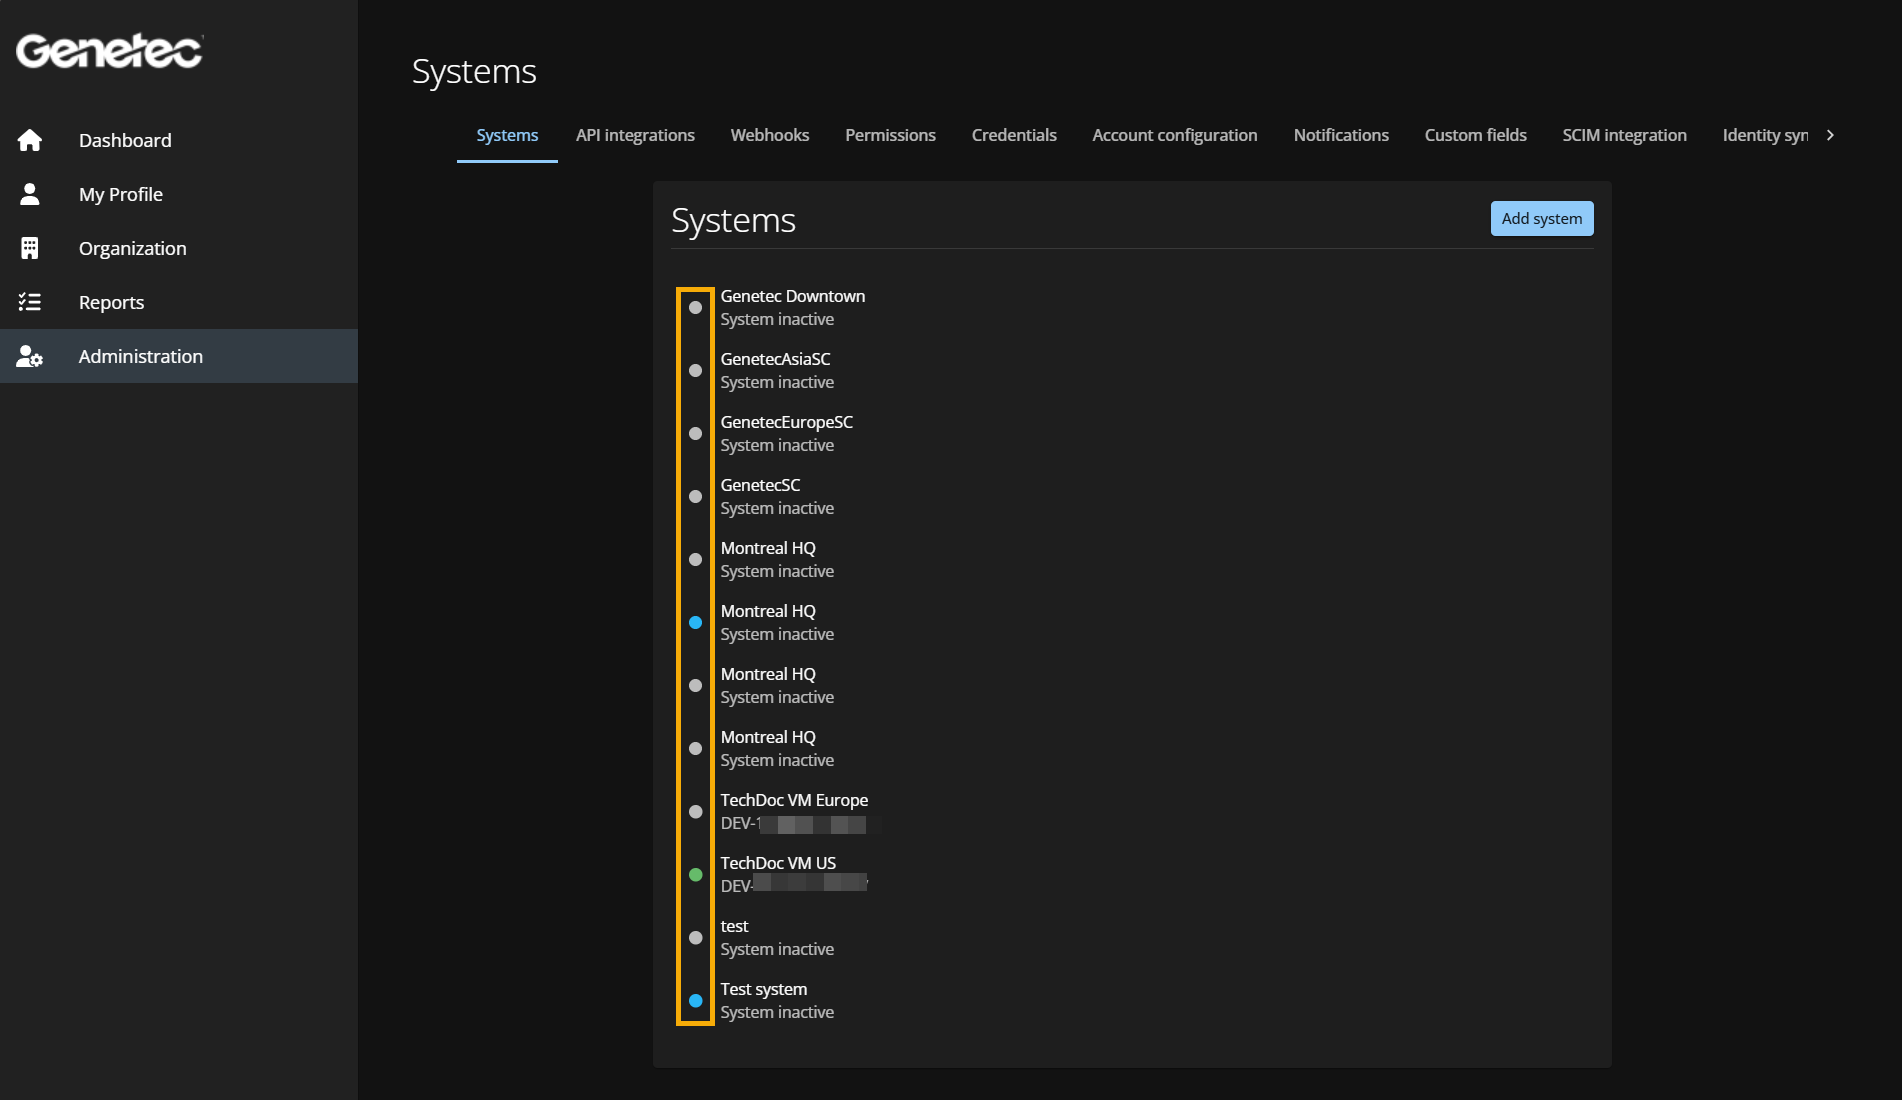The width and height of the screenshot is (1902, 1100).
Task: Click the Dashboard home icon
Action: coord(30,140)
